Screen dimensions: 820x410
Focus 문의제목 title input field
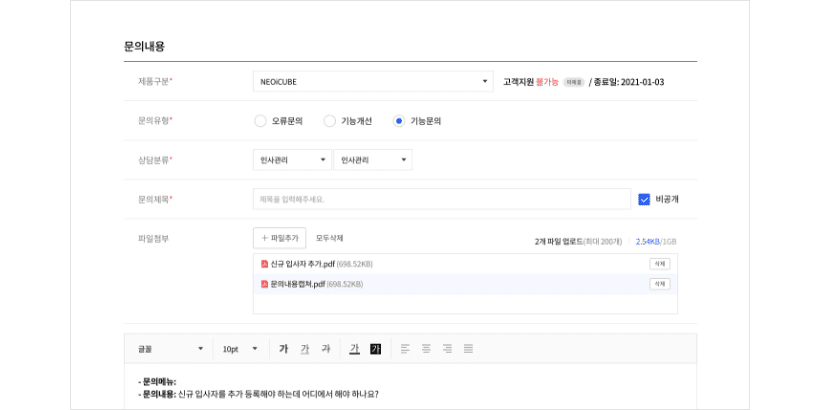coord(442,199)
